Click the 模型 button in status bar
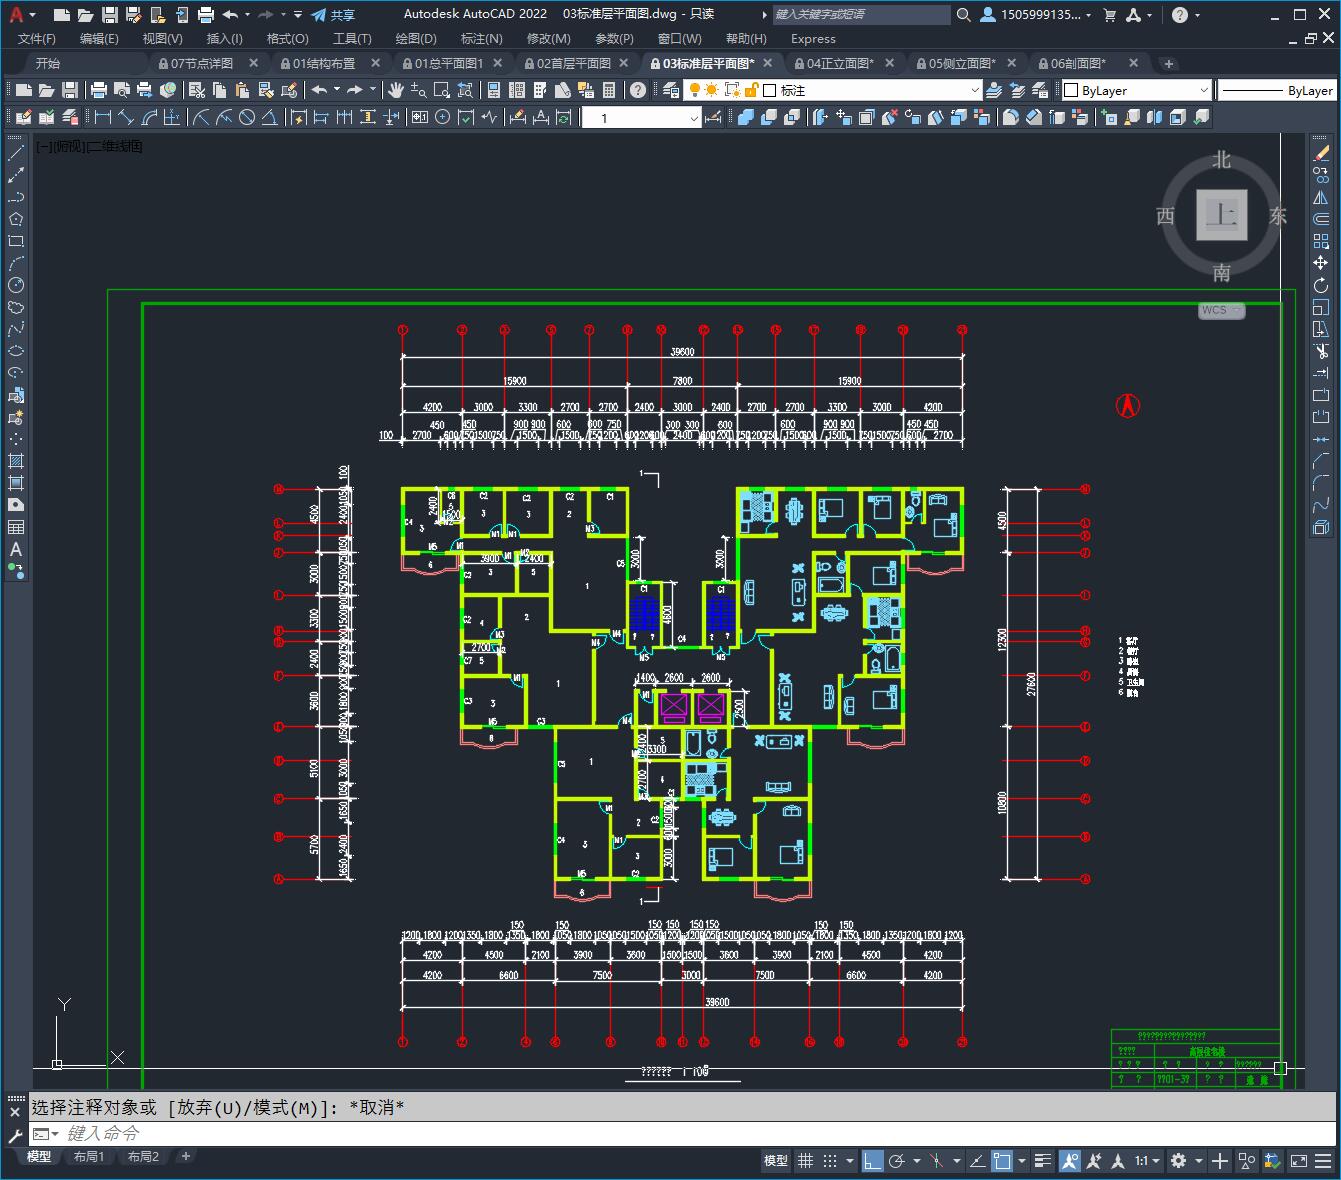 coord(776,1161)
